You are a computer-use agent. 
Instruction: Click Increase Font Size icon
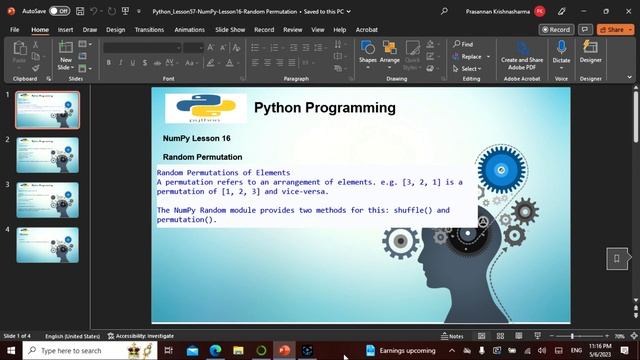pos(211,48)
